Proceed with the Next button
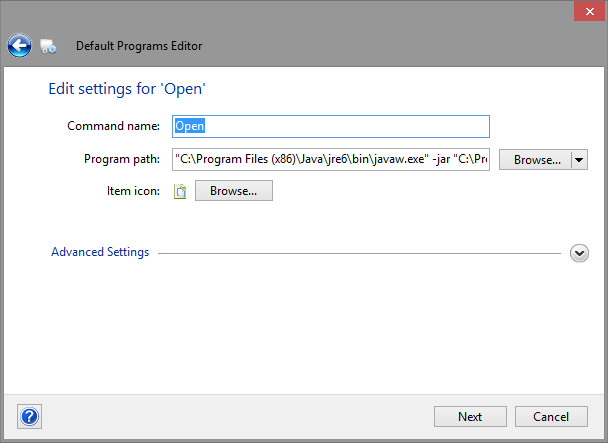The width and height of the screenshot is (608, 443). click(x=470, y=416)
